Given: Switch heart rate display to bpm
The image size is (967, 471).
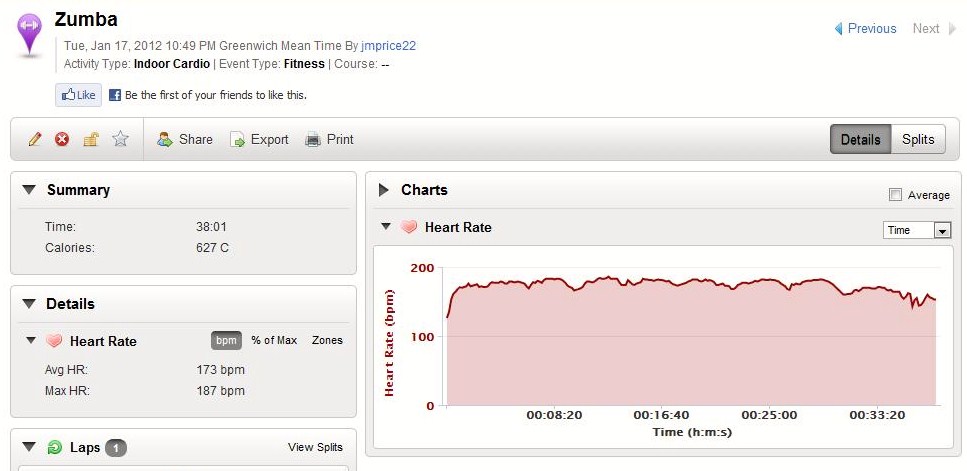Looking at the screenshot, I should 227,340.
